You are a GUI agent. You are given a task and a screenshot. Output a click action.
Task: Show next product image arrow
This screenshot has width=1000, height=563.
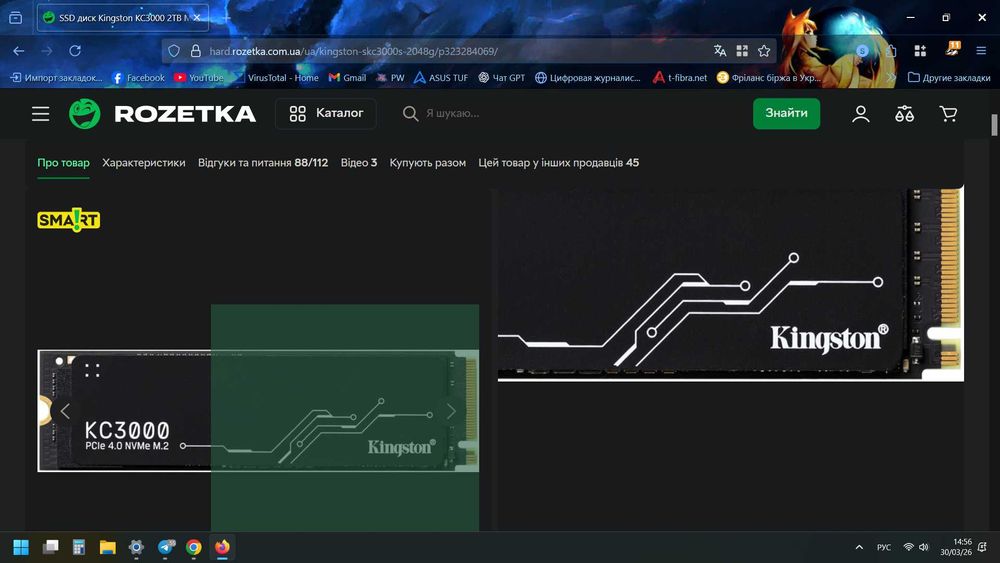point(452,411)
